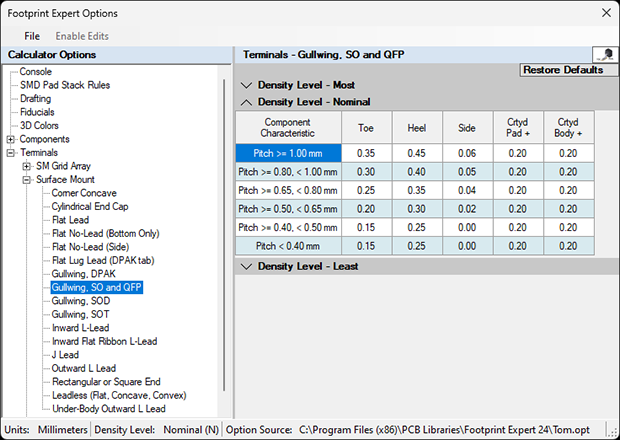The image size is (620, 440).
Task: Select Corner Concave terminal type
Action: pyautogui.click(x=84, y=193)
